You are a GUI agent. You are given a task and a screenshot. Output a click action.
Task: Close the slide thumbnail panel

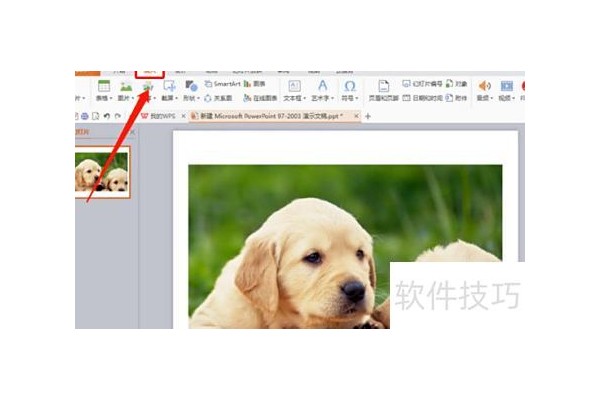[132, 132]
